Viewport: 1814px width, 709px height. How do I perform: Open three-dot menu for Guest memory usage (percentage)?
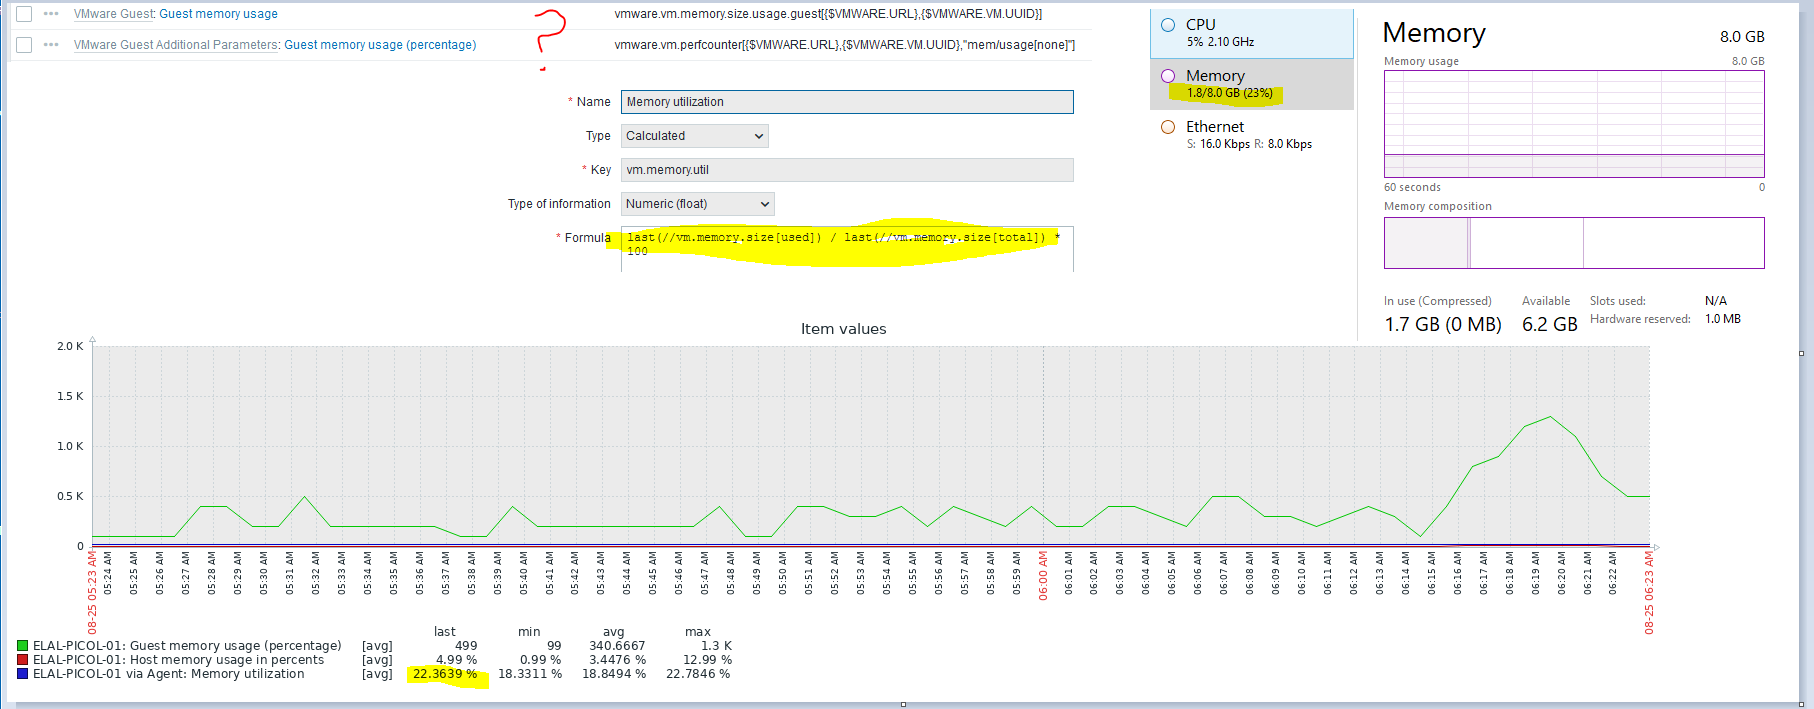(x=51, y=45)
